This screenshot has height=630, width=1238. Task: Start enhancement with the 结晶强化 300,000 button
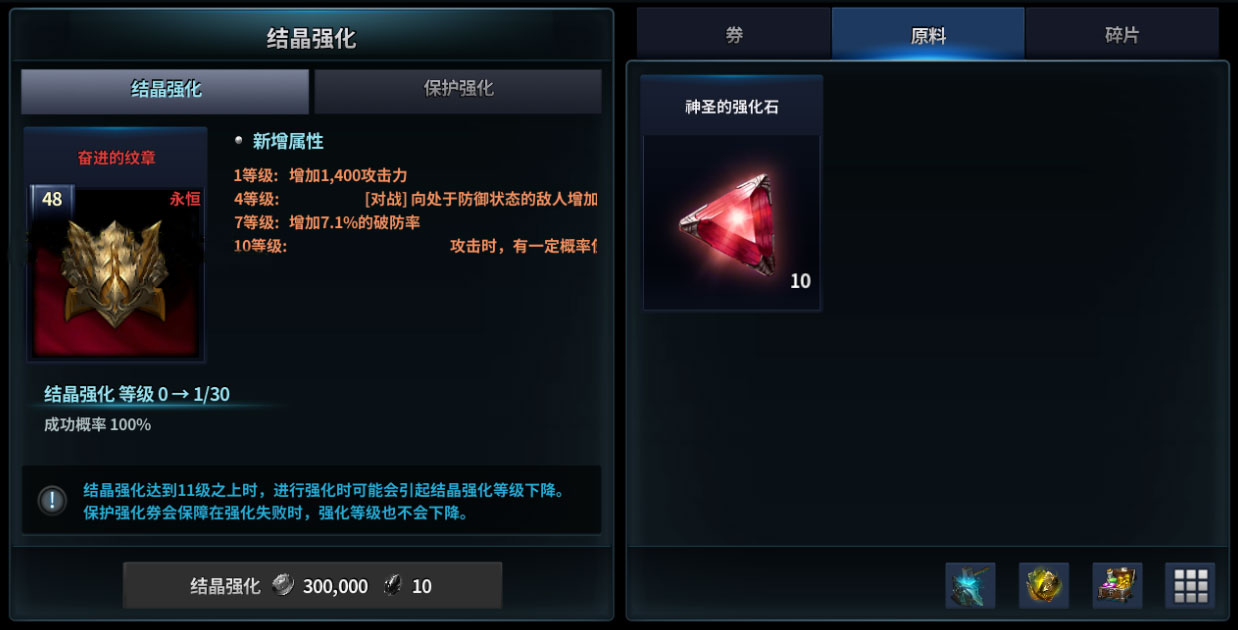click(312, 586)
